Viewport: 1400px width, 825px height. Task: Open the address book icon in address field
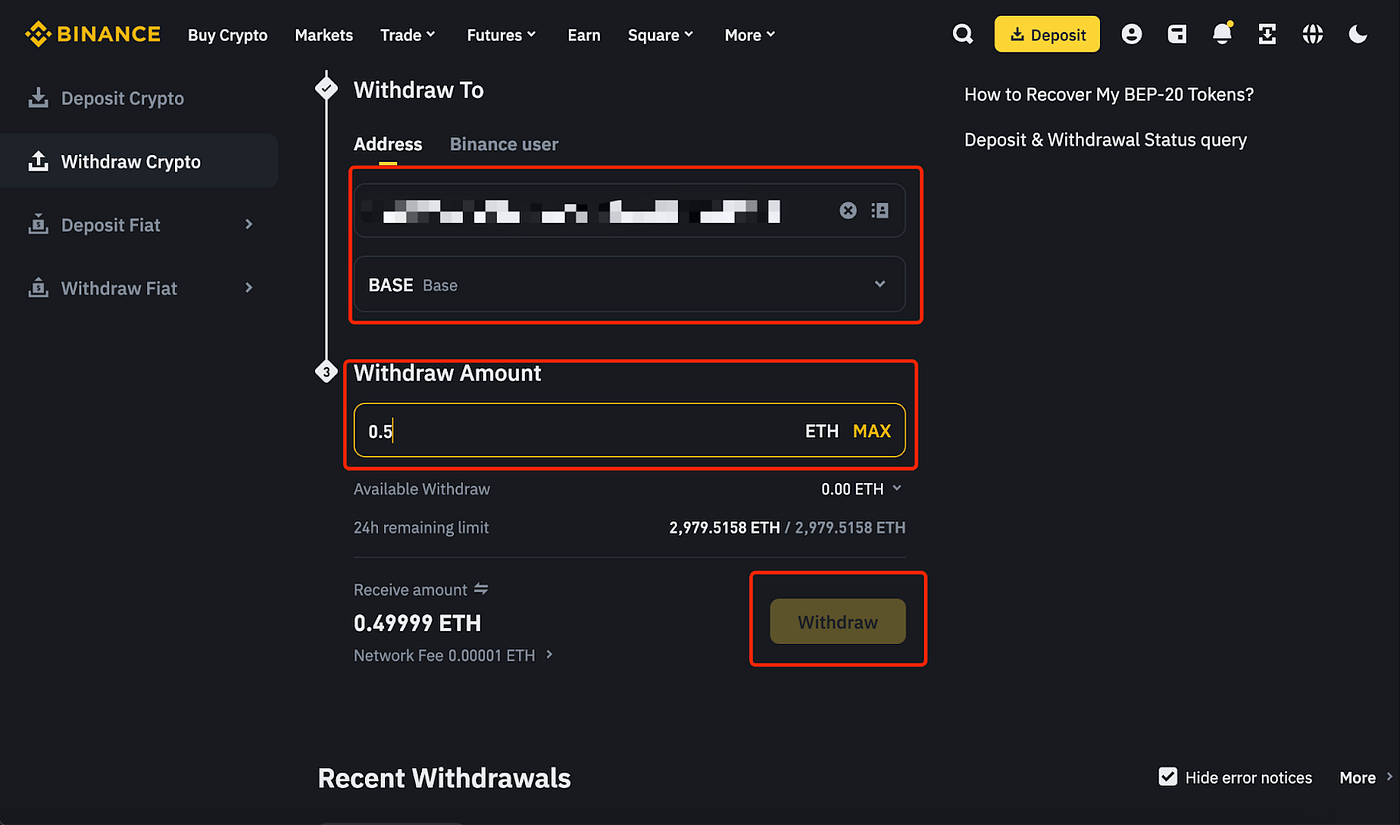coord(879,210)
